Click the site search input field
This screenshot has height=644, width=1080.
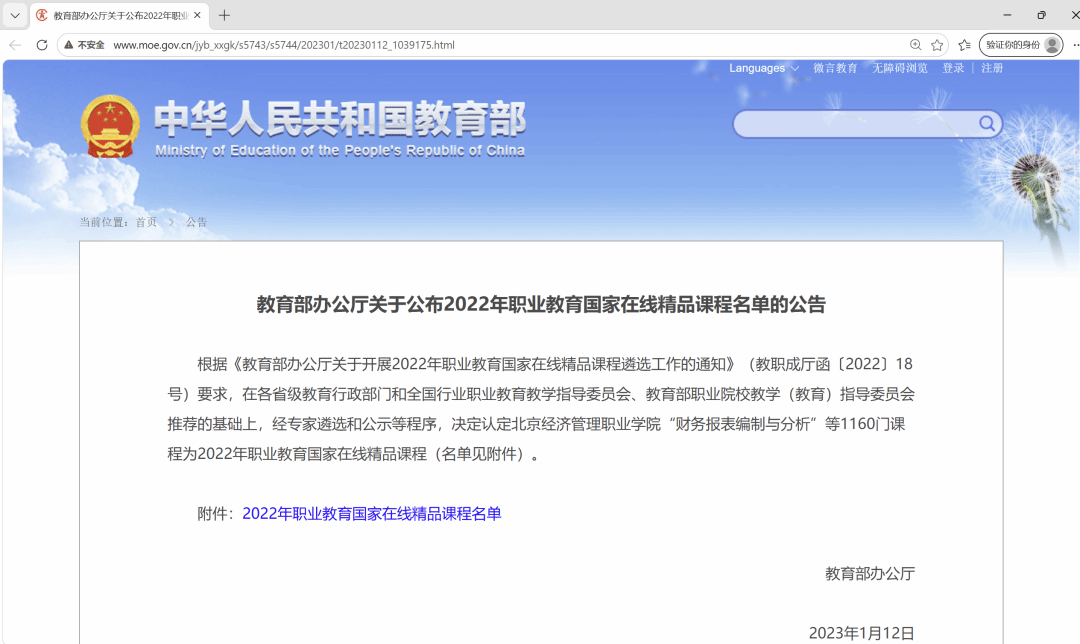coord(854,124)
